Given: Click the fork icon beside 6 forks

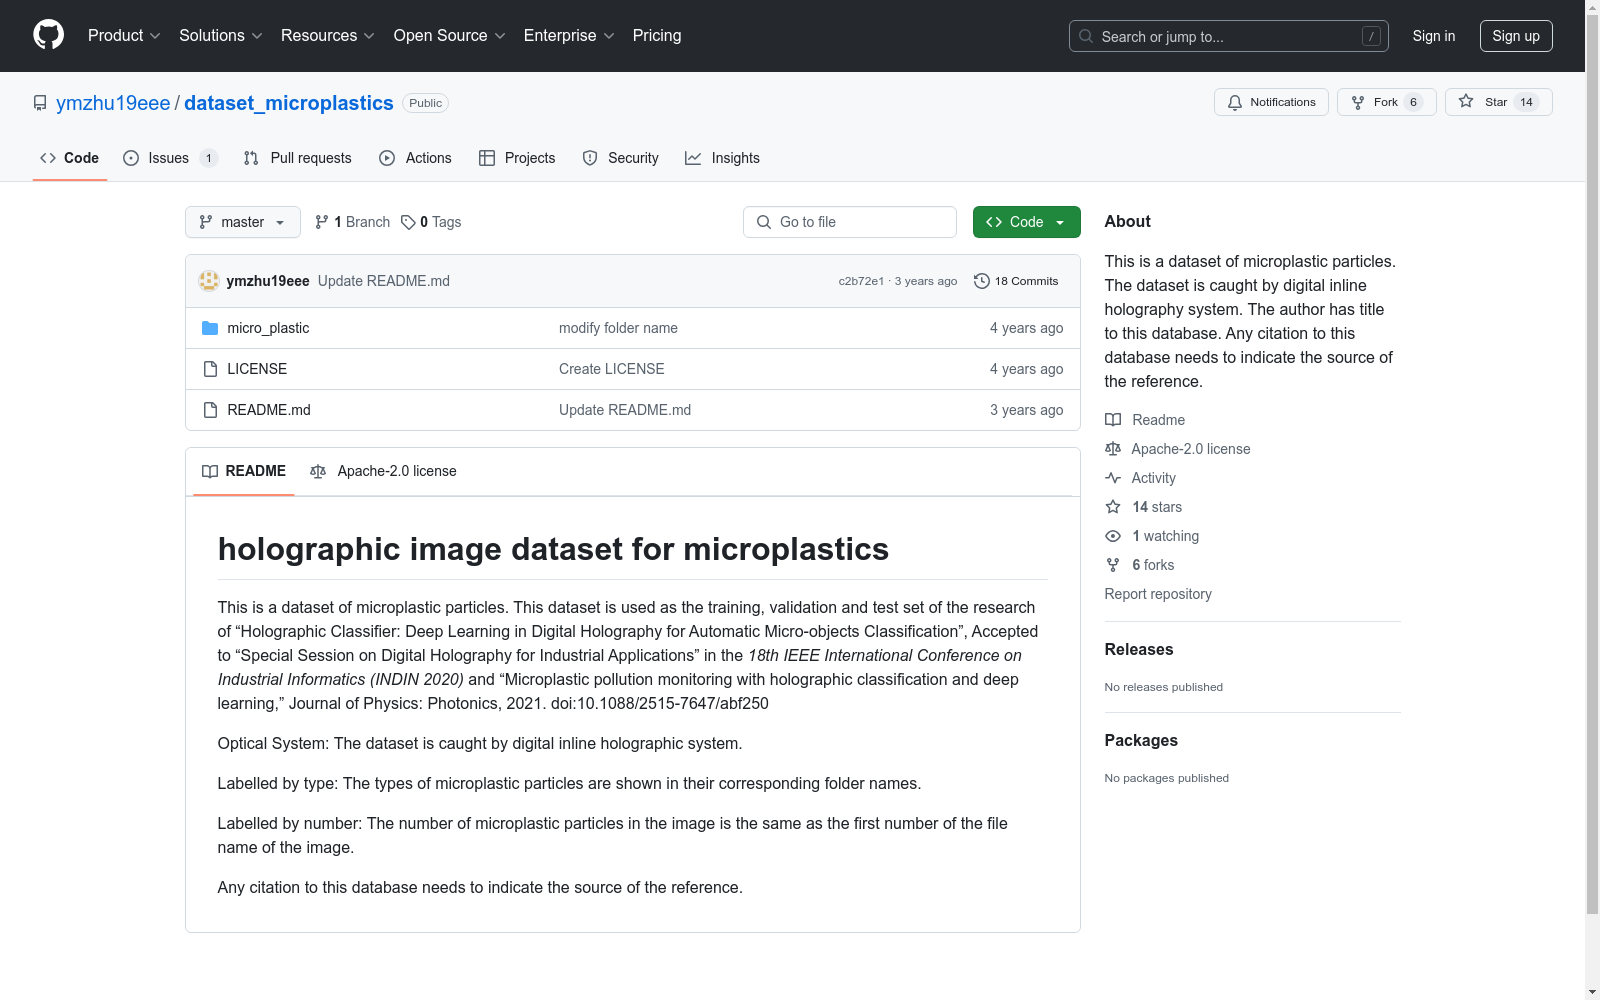Looking at the screenshot, I should click(1113, 565).
